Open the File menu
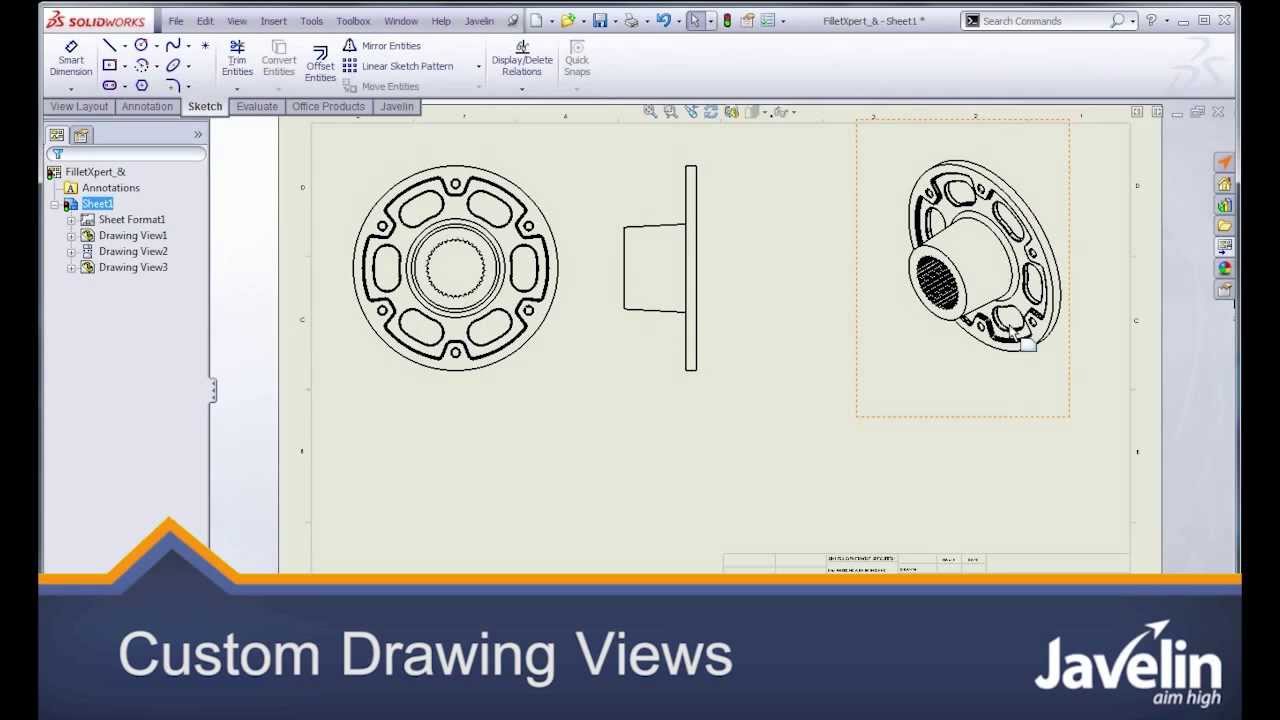The height and width of the screenshot is (720, 1280). pos(176,21)
